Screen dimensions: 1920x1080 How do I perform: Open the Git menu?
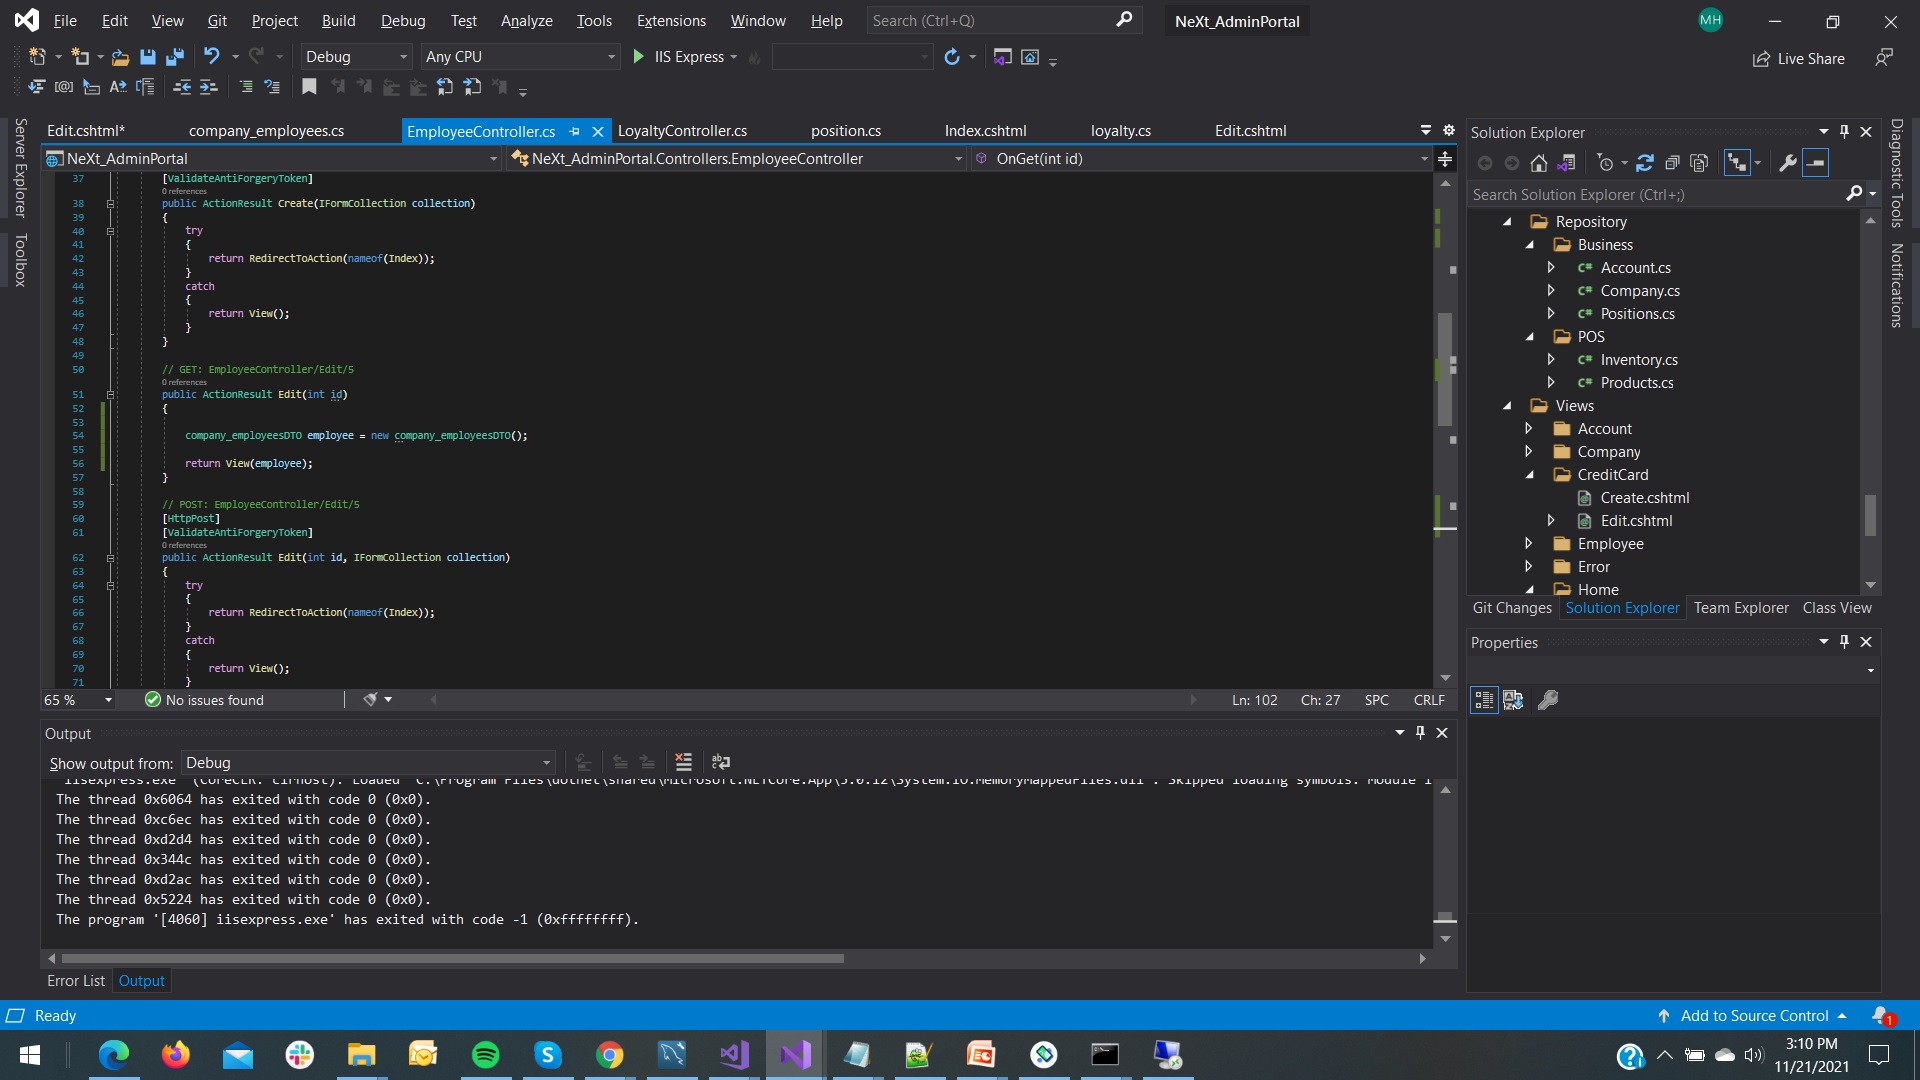216,20
